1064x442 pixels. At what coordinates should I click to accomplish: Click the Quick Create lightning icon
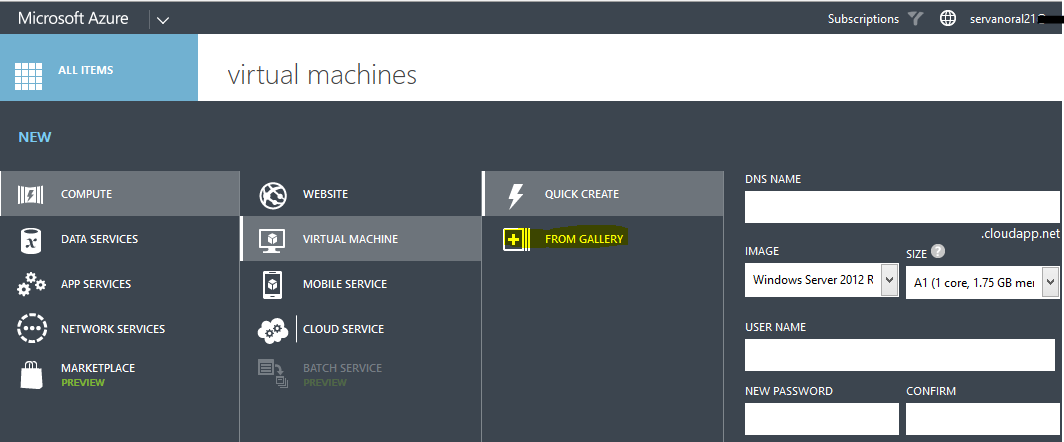(x=515, y=194)
